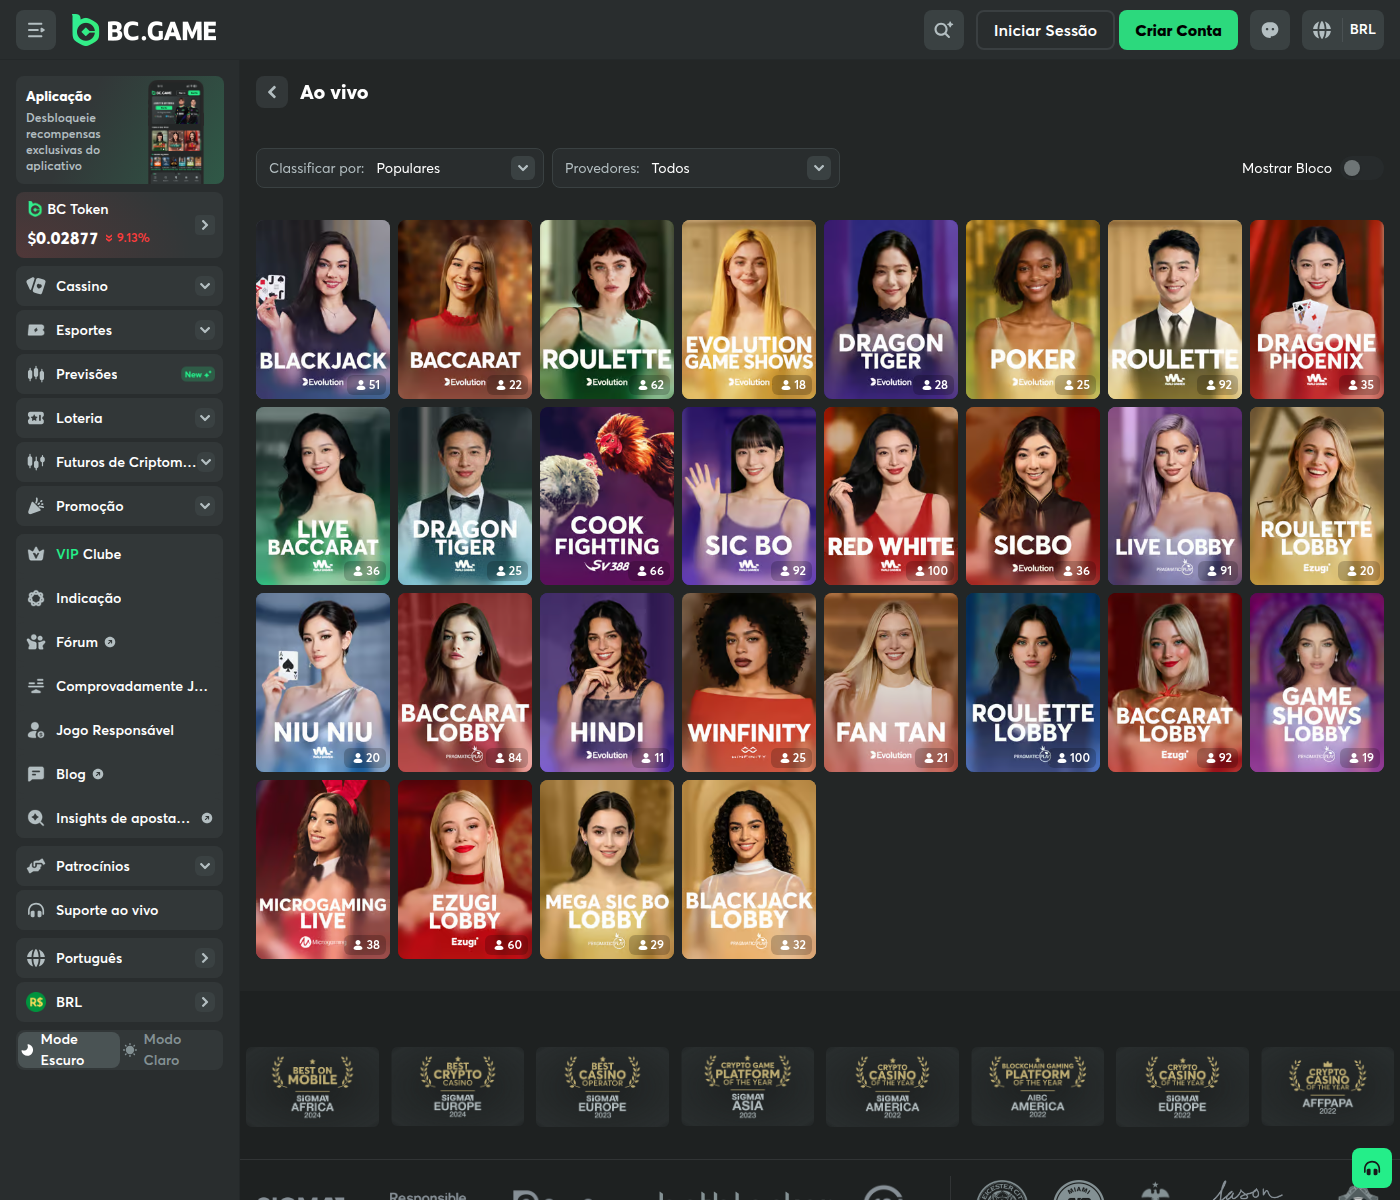1400x1200 pixels.
Task: Switch to Modo Claro light theme
Action: click(170, 1050)
